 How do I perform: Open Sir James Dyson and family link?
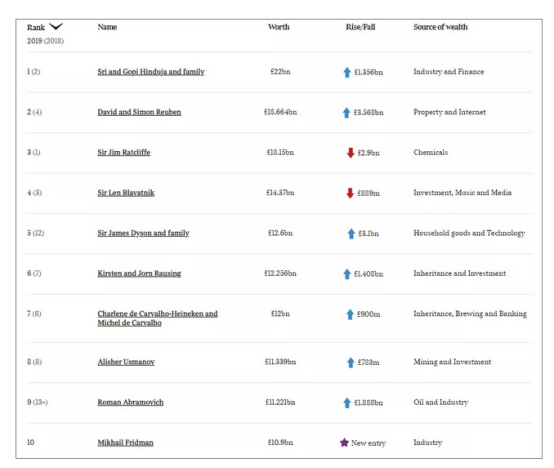(x=143, y=233)
